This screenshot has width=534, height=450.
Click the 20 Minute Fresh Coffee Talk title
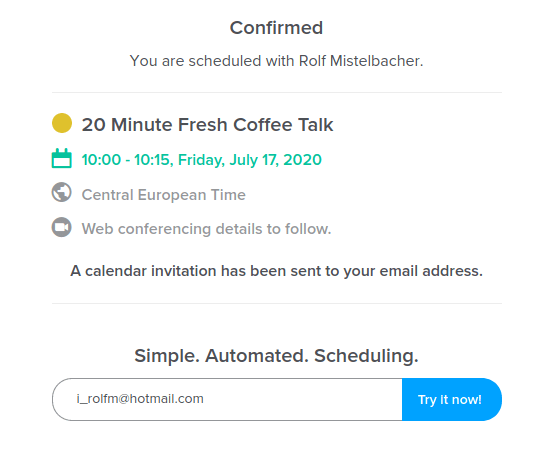point(207,125)
